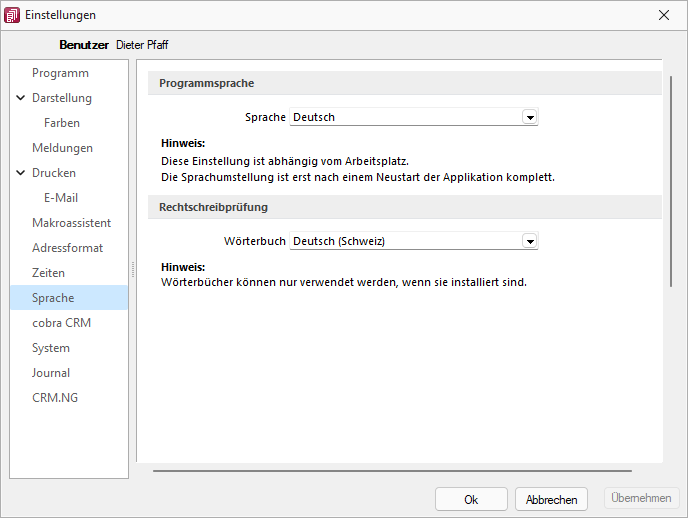This screenshot has height=518, width=688.
Task: Select cobra CRM in the sidebar
Action: coord(61,323)
